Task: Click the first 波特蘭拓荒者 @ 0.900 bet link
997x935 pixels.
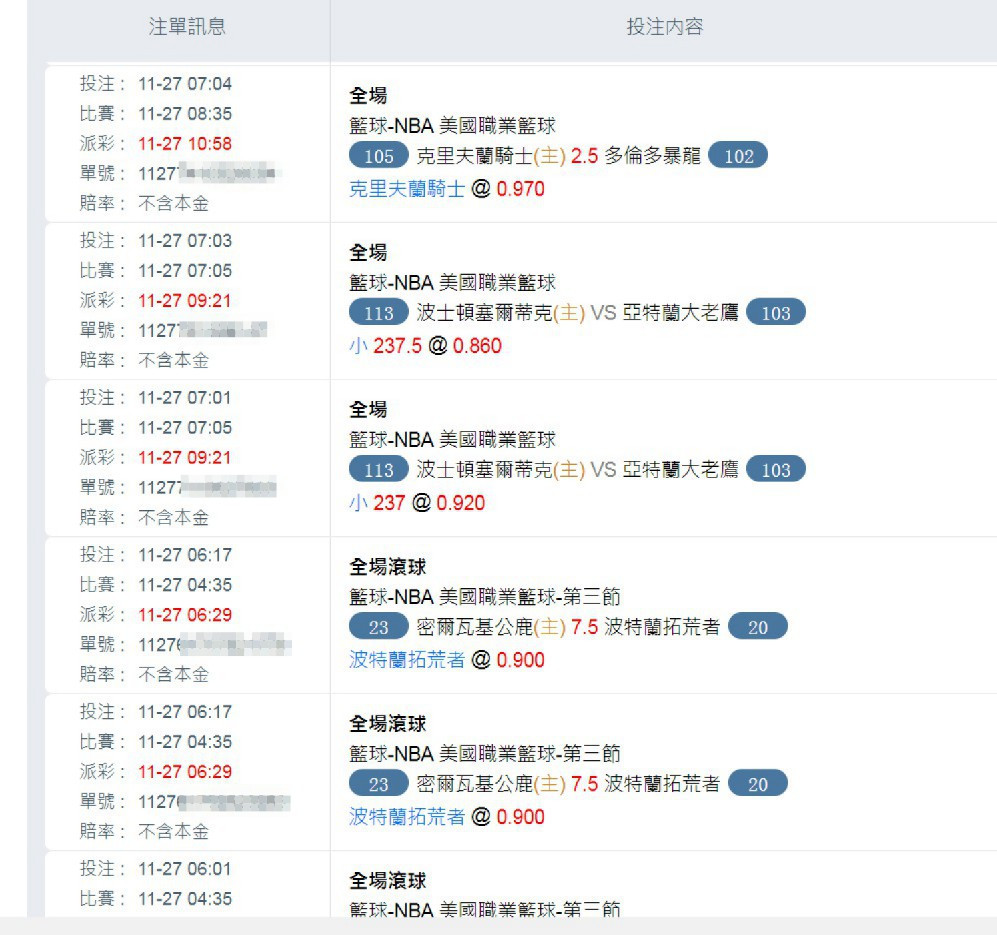Action: pyautogui.click(x=447, y=660)
